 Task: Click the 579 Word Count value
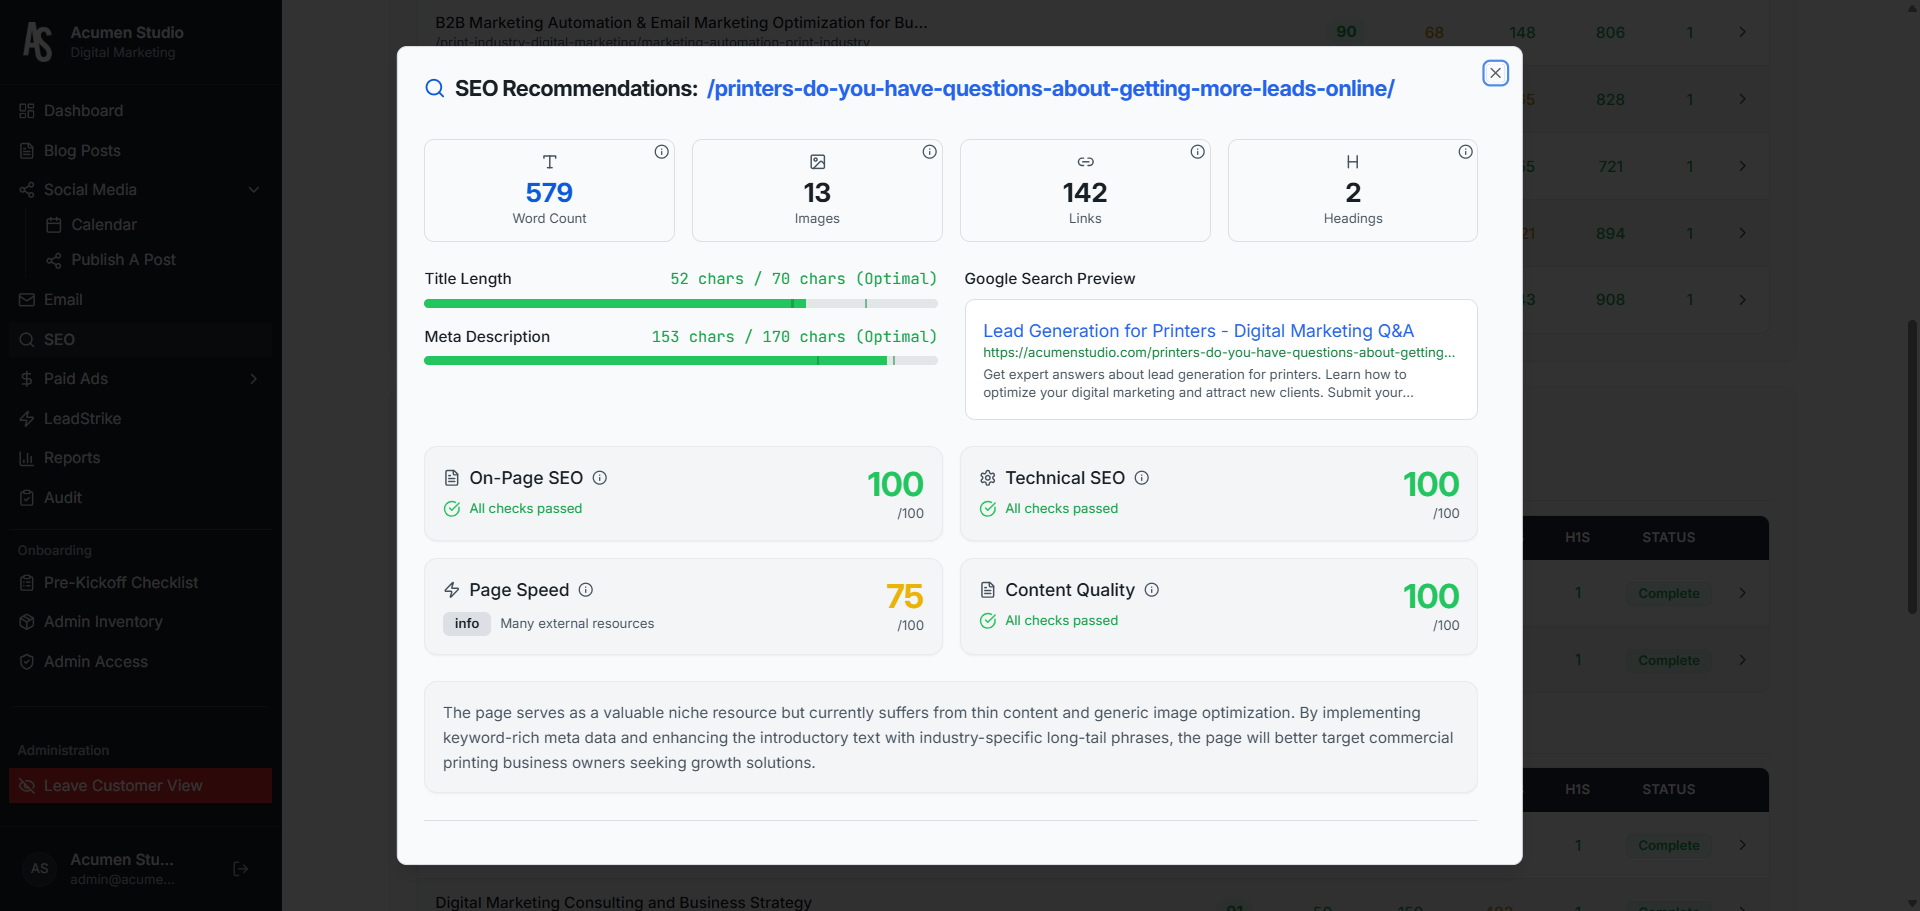pyautogui.click(x=549, y=192)
